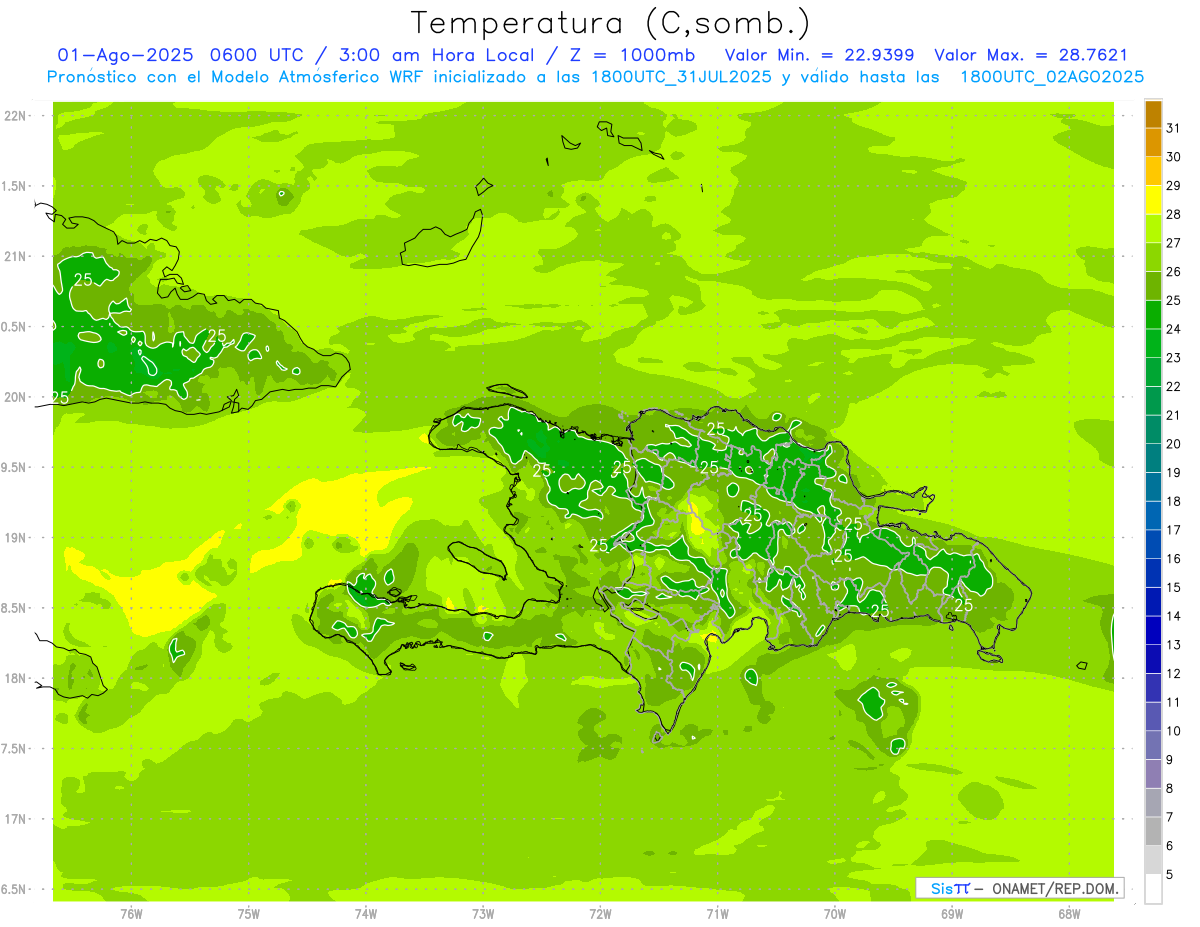Click the '76W' longitude axis label
1200x927 pixels.
click(x=132, y=913)
